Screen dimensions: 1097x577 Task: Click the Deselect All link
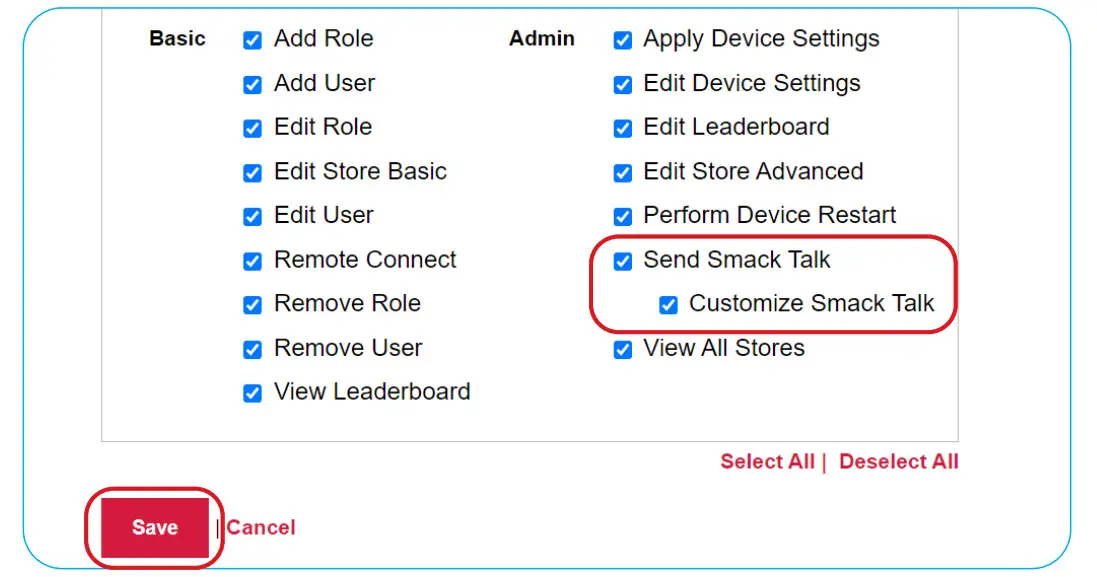(x=898, y=461)
